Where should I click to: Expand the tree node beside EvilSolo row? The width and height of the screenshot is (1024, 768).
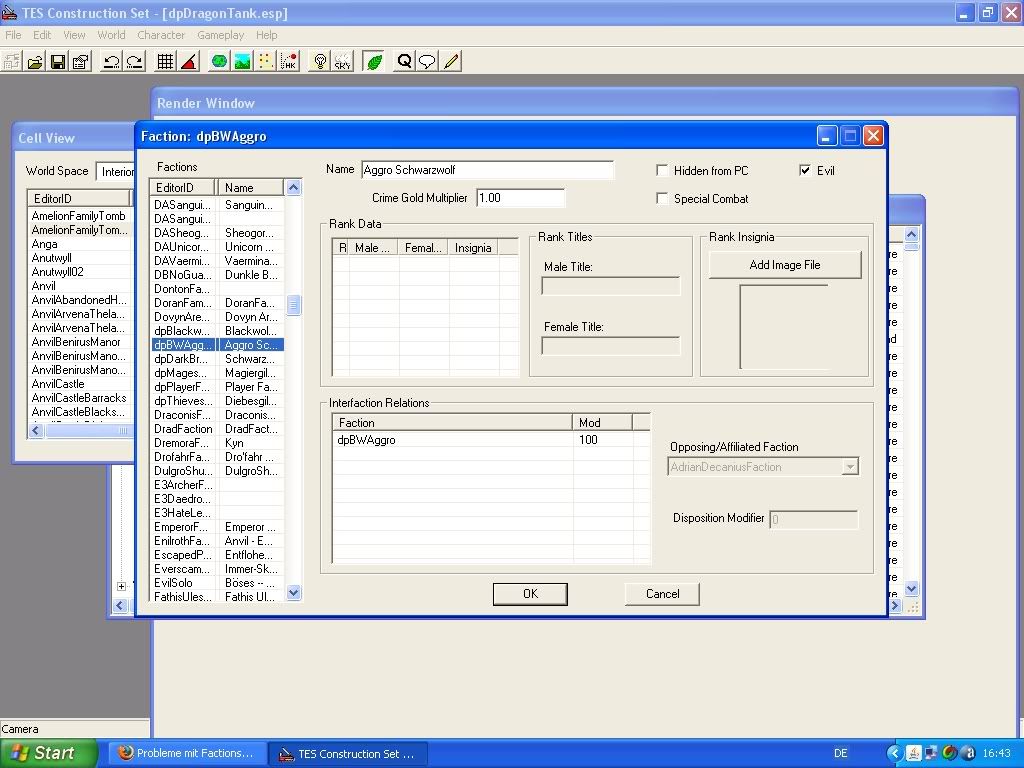[x=122, y=587]
